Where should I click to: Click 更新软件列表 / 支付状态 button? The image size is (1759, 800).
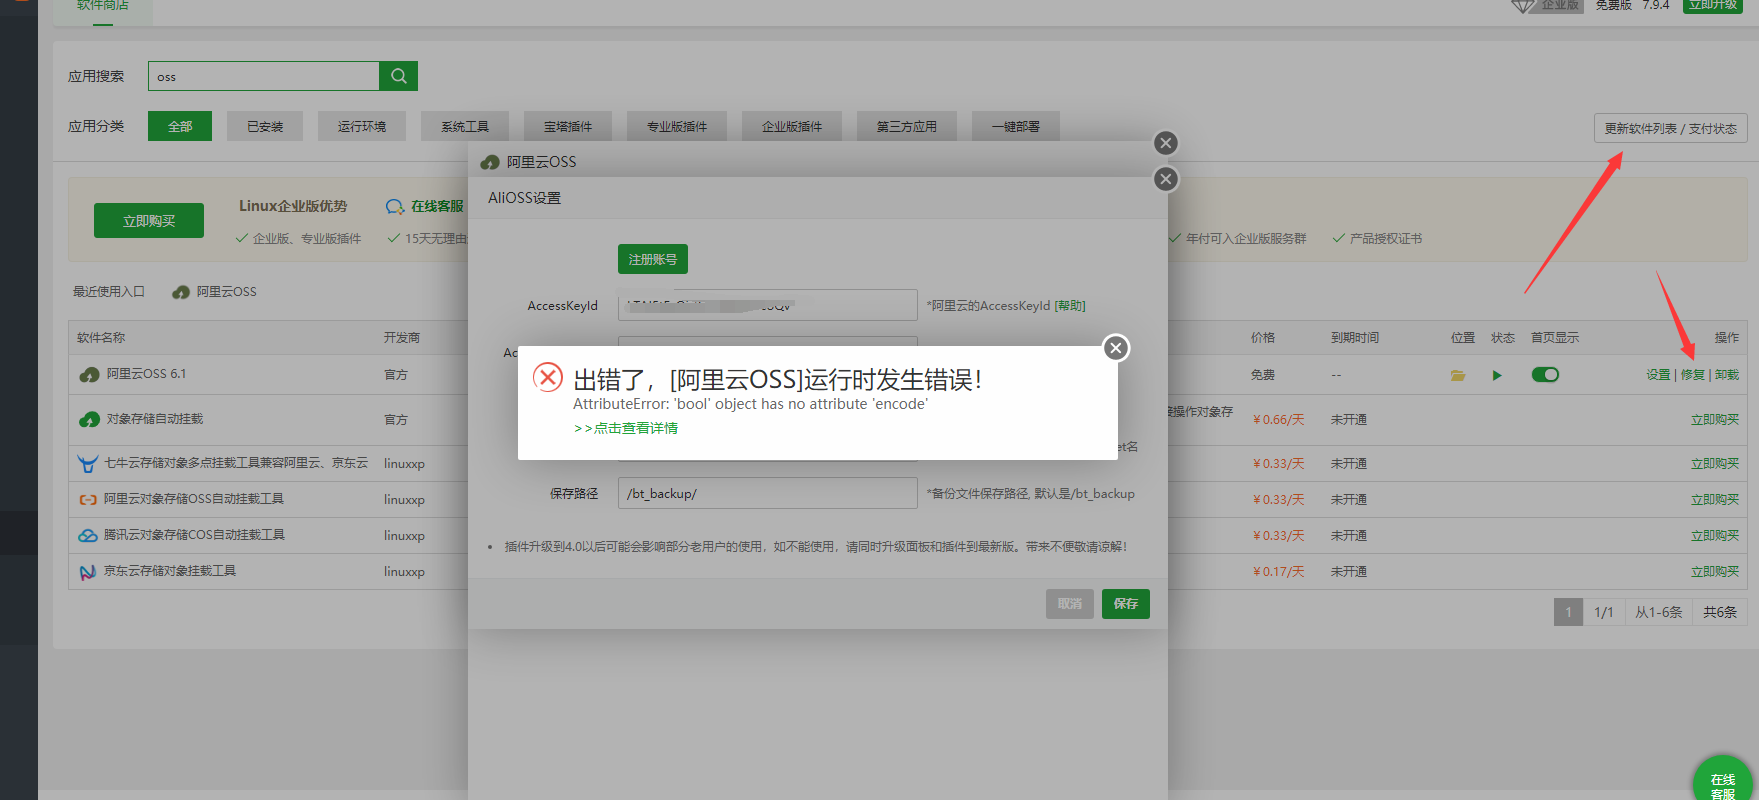point(1670,128)
